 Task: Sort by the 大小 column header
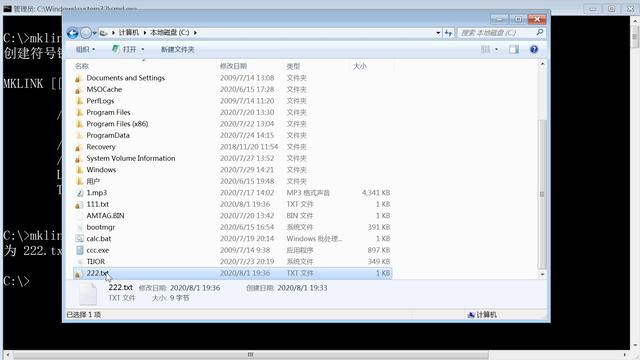(360, 66)
